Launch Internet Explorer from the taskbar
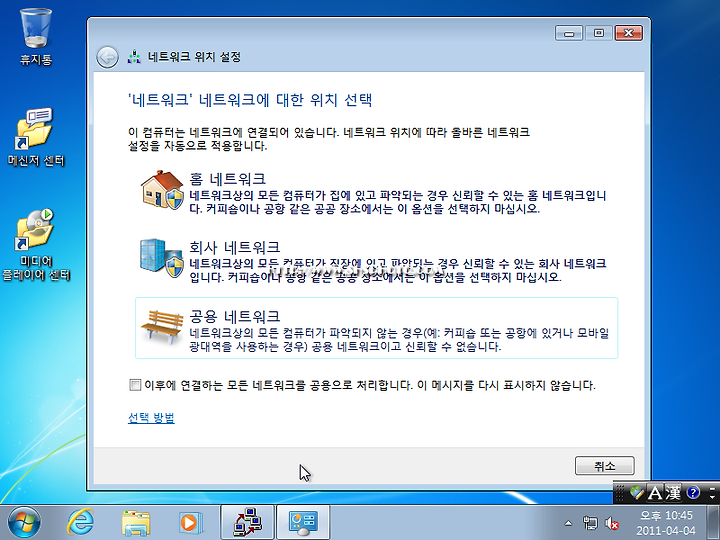 81,523
